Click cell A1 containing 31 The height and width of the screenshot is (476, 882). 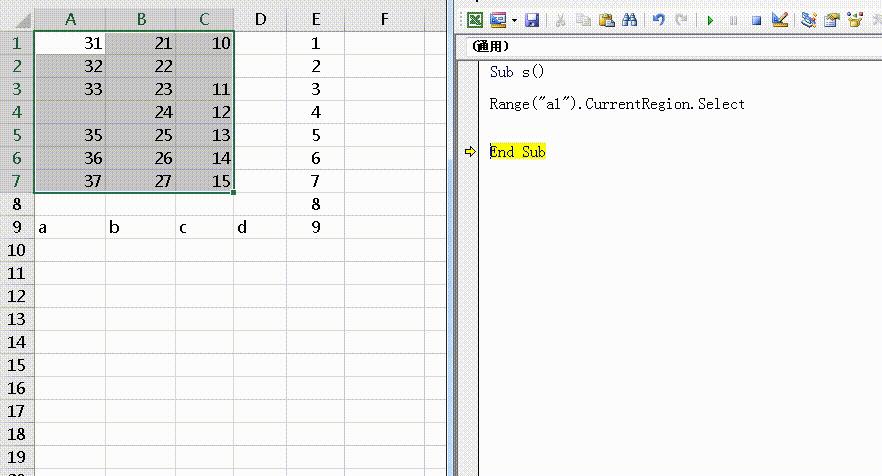[70, 43]
